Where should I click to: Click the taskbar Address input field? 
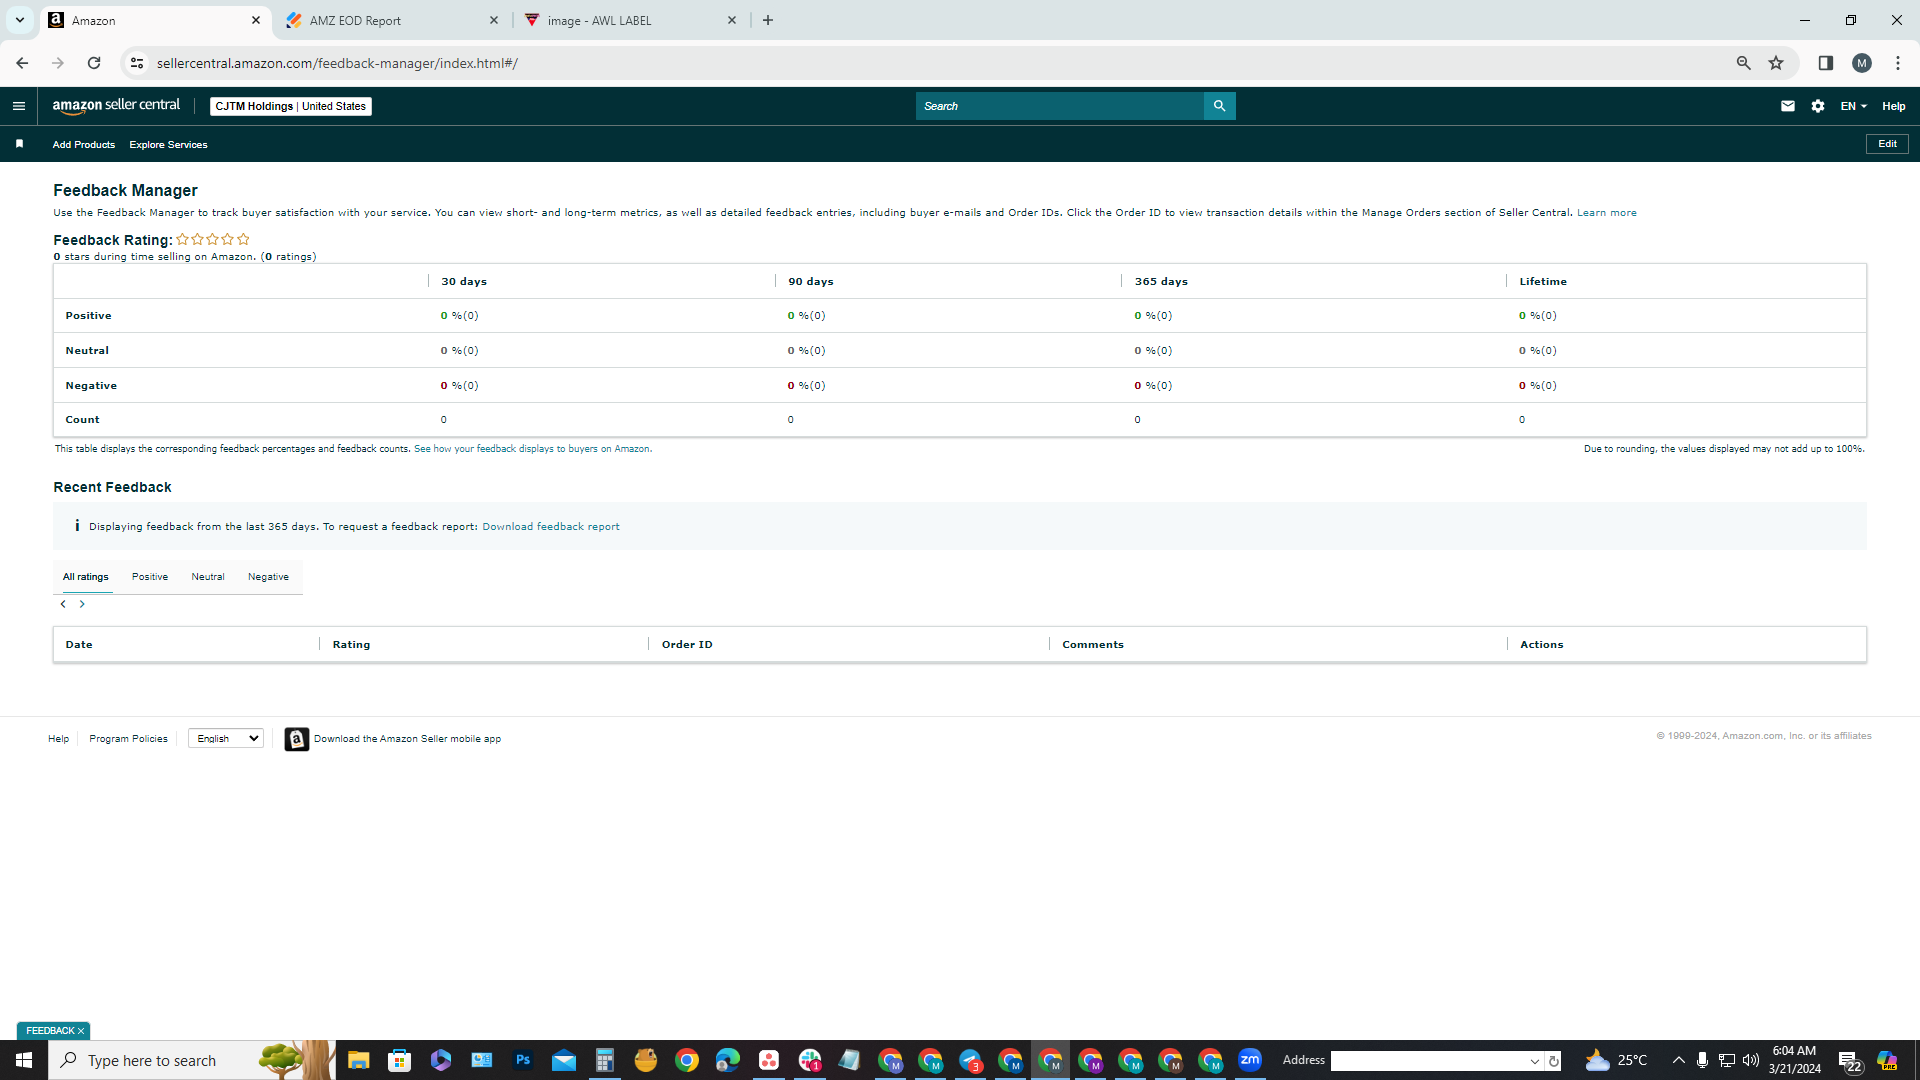point(1428,1061)
